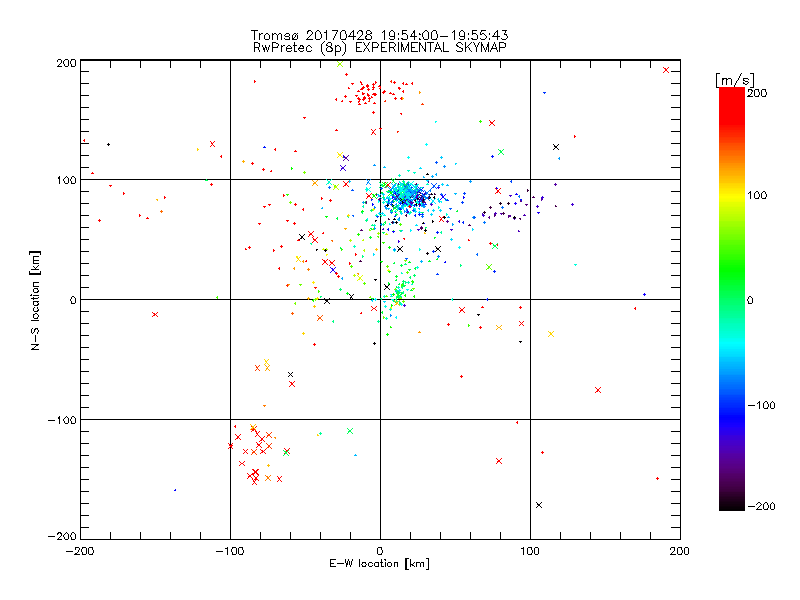The image size is (800, 600).
Task: Click the 'N-S location [km]' vertical axis label
Action: click(x=35, y=301)
